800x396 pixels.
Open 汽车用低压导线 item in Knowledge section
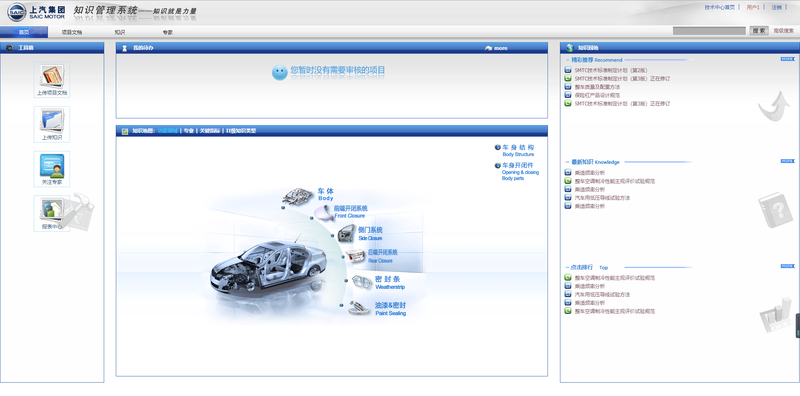click(602, 197)
